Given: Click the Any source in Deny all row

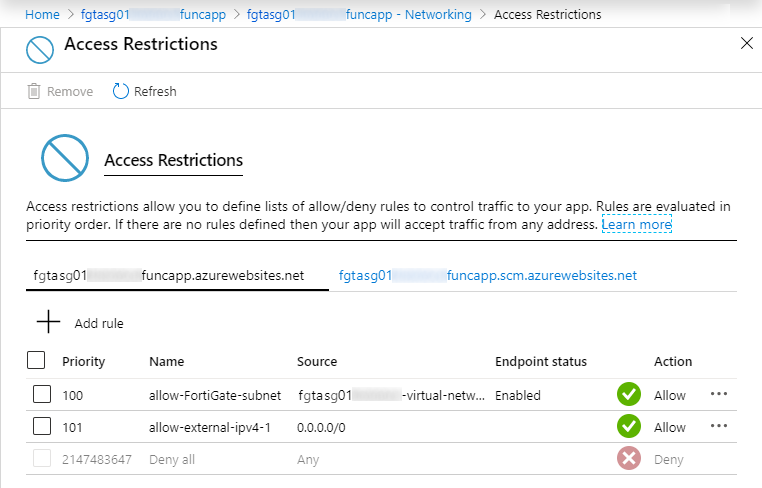Looking at the screenshot, I should pyautogui.click(x=308, y=459).
